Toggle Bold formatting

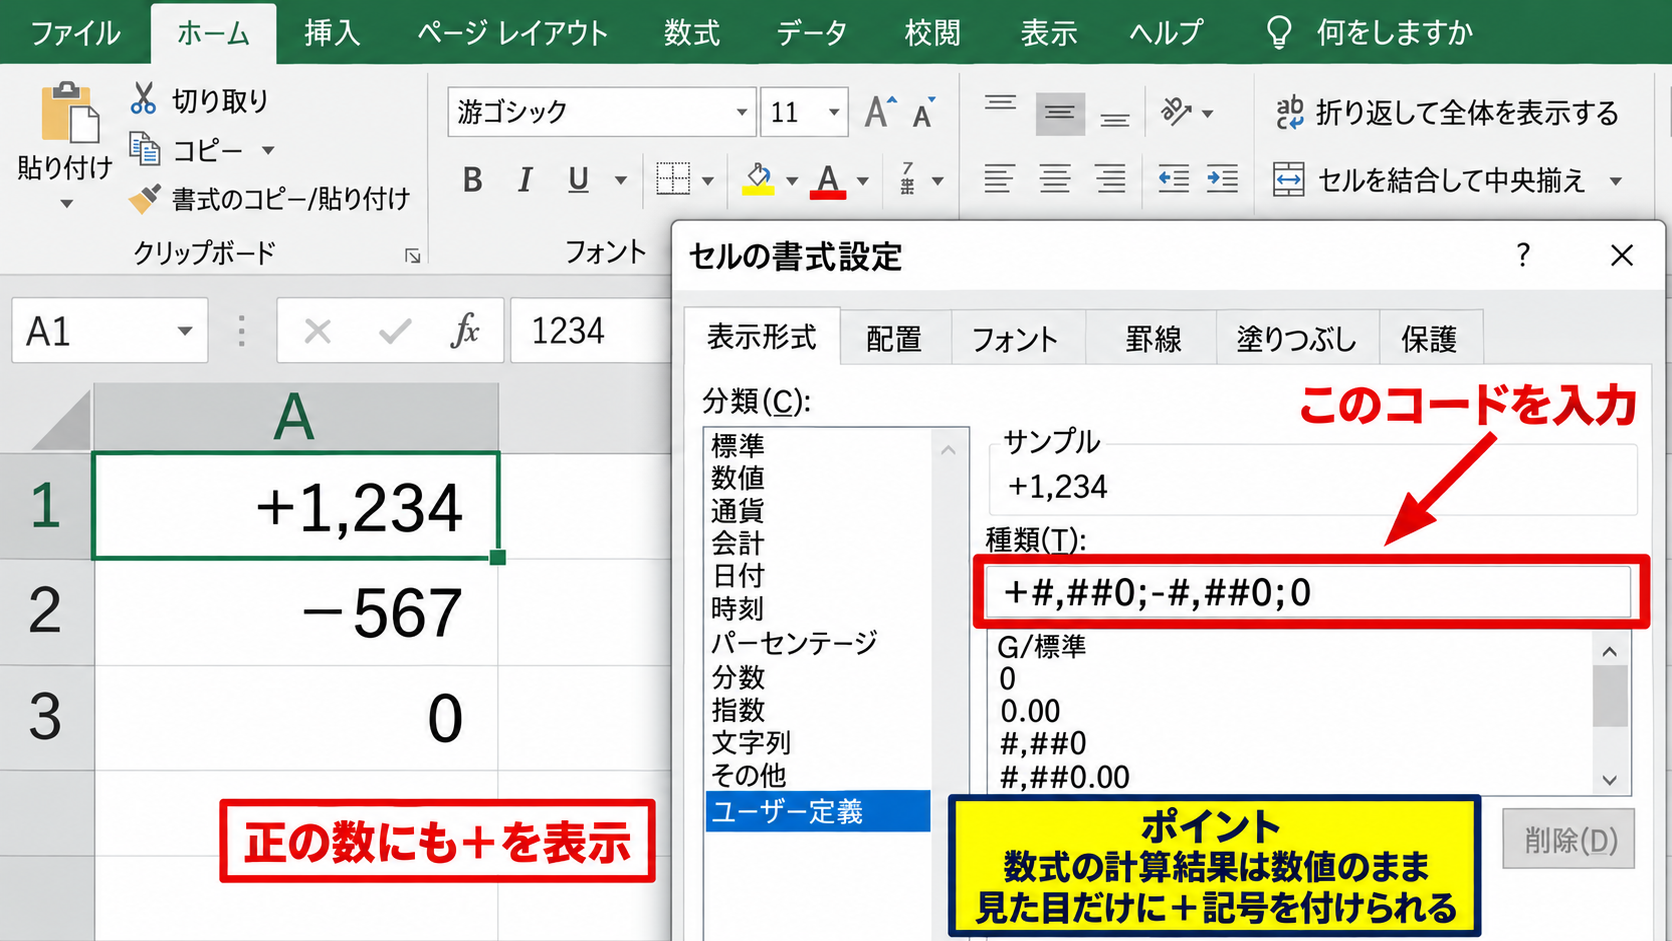tap(473, 180)
